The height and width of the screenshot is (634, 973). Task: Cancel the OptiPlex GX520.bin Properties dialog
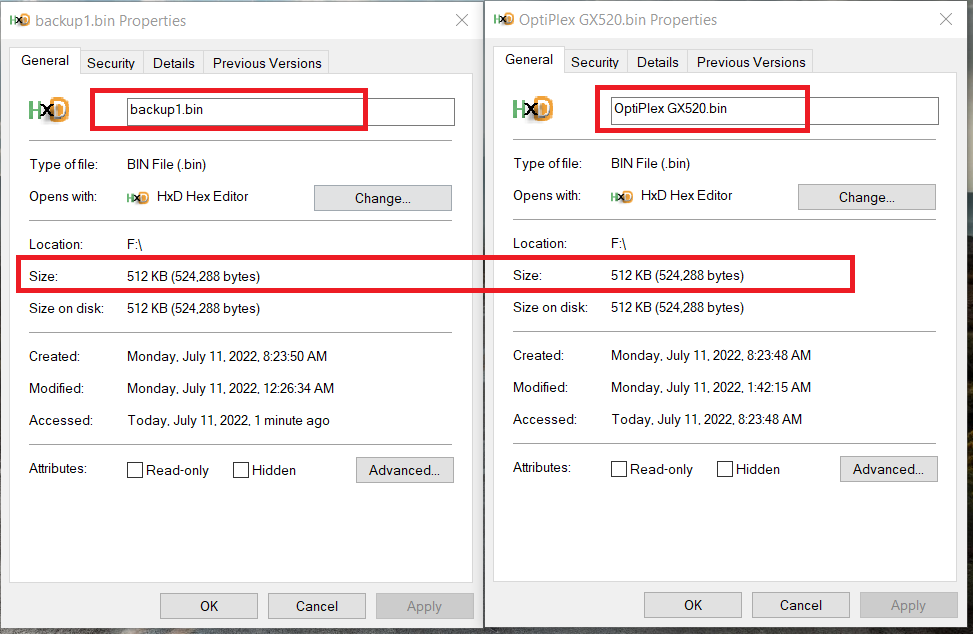tap(801, 605)
